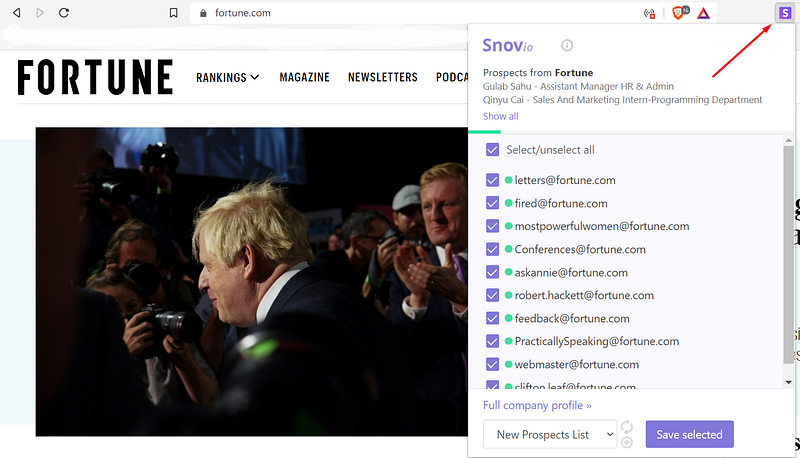Uncheck askannie@fortune.com
This screenshot has height=458, width=800.
pyautogui.click(x=492, y=272)
